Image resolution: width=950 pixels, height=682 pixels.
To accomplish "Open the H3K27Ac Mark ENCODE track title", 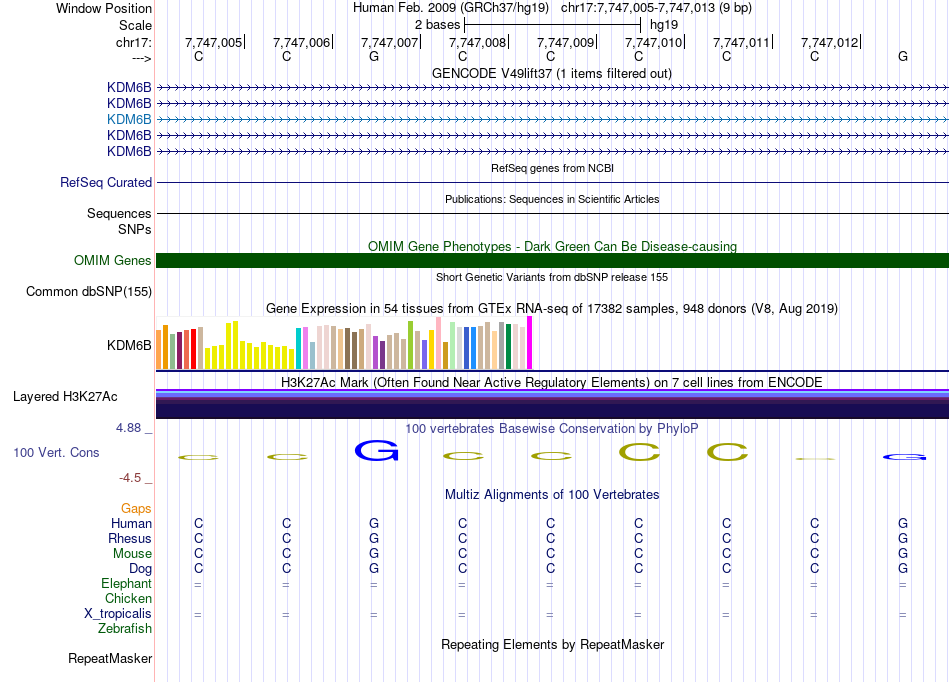I will [551, 382].
